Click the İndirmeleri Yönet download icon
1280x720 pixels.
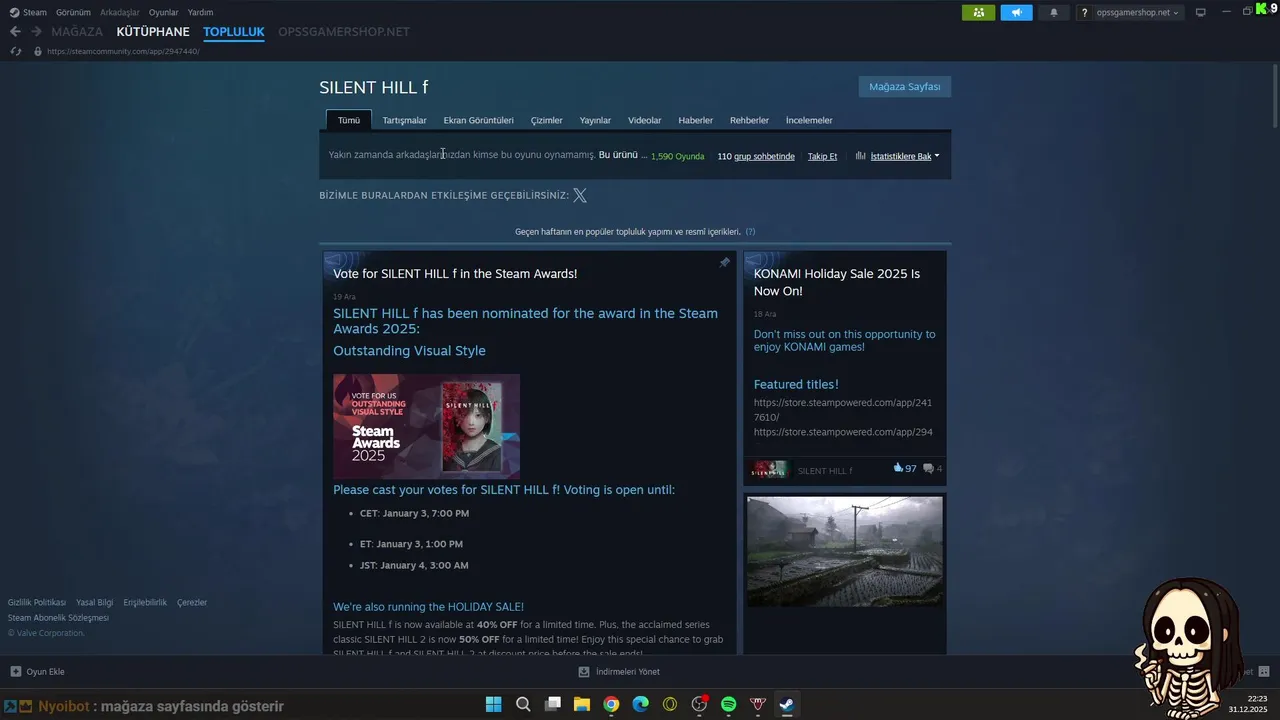click(584, 671)
